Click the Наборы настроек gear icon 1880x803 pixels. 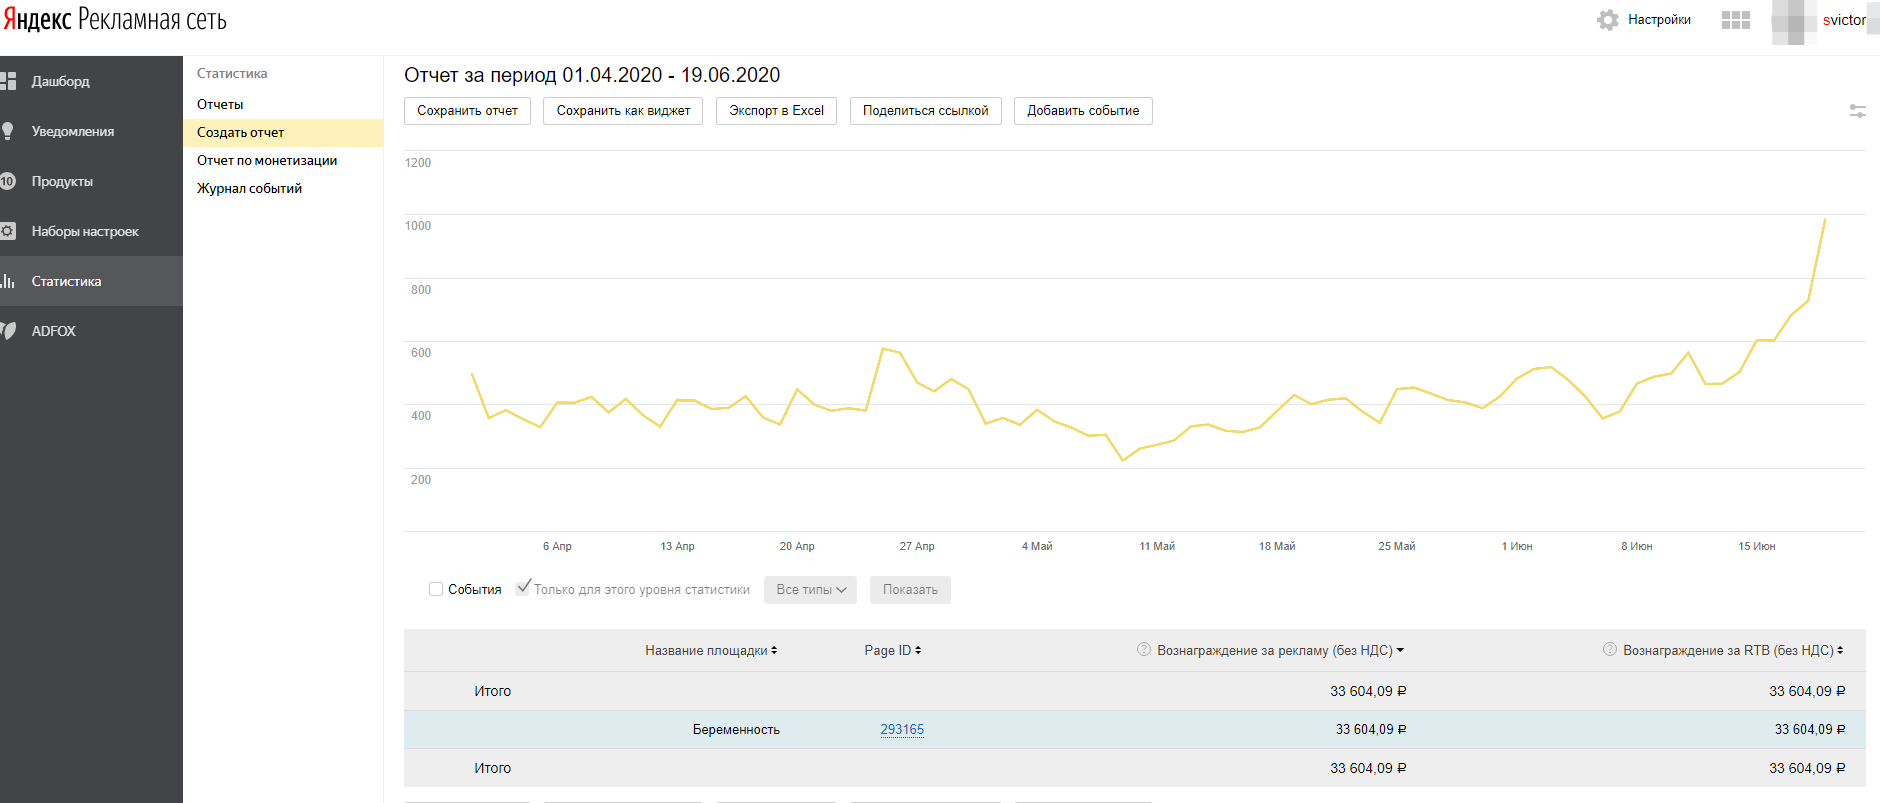click(8, 231)
